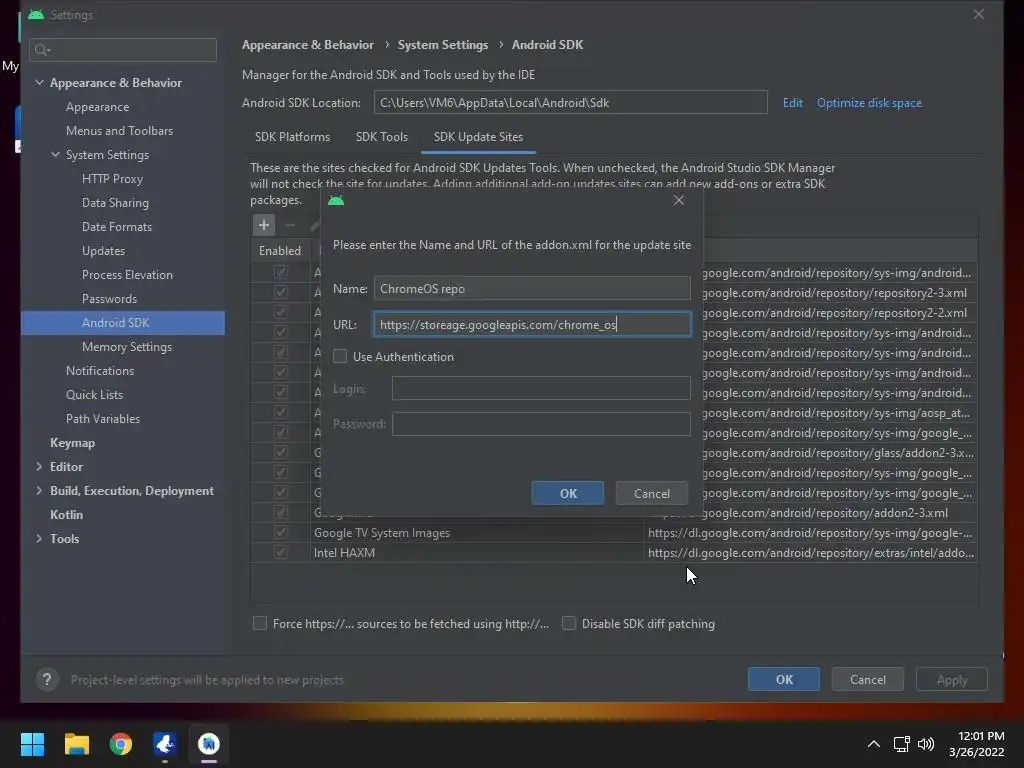Image resolution: width=1024 pixels, height=768 pixels.
Task: Open Path Variables settings
Action: [x=103, y=419]
